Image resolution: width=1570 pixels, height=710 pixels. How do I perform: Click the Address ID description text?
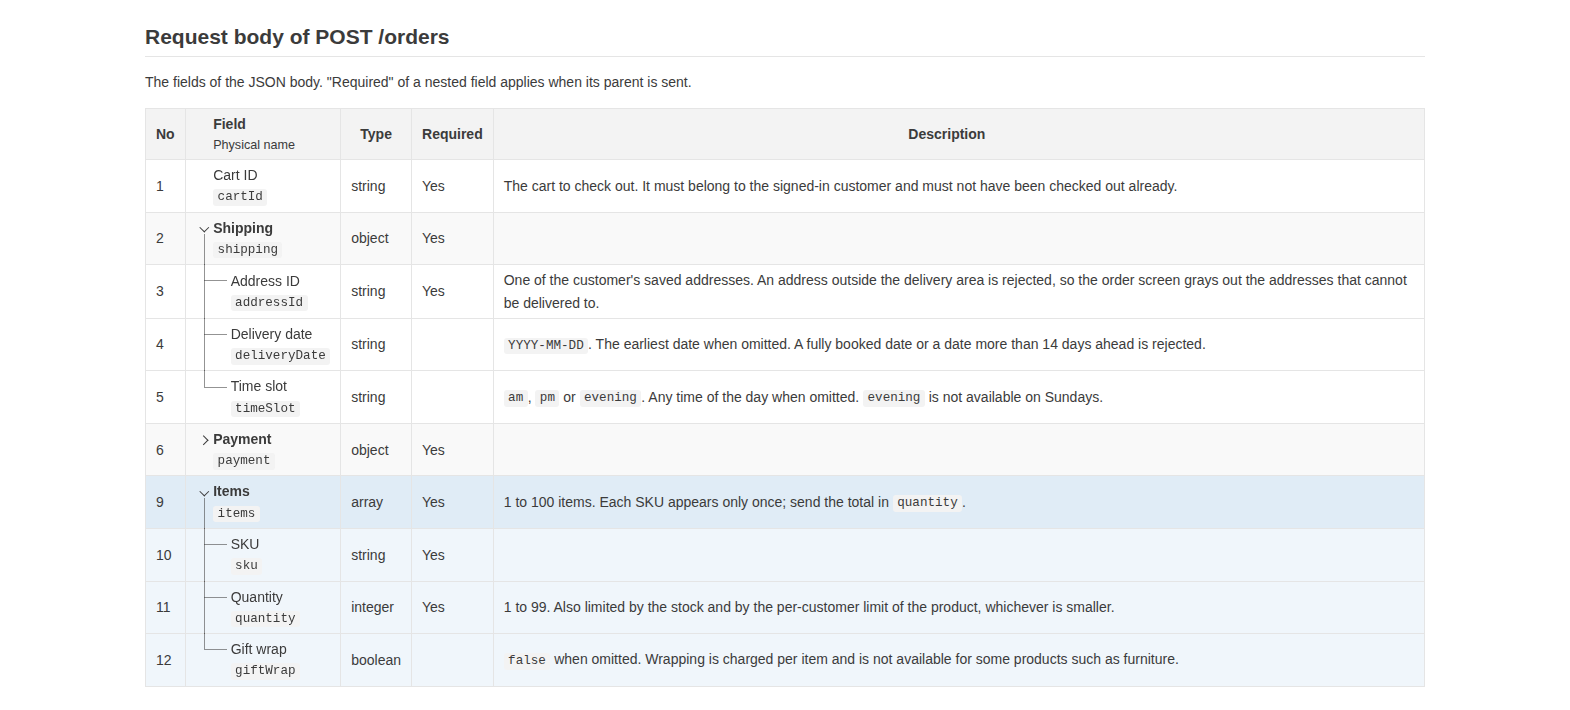[x=955, y=292]
